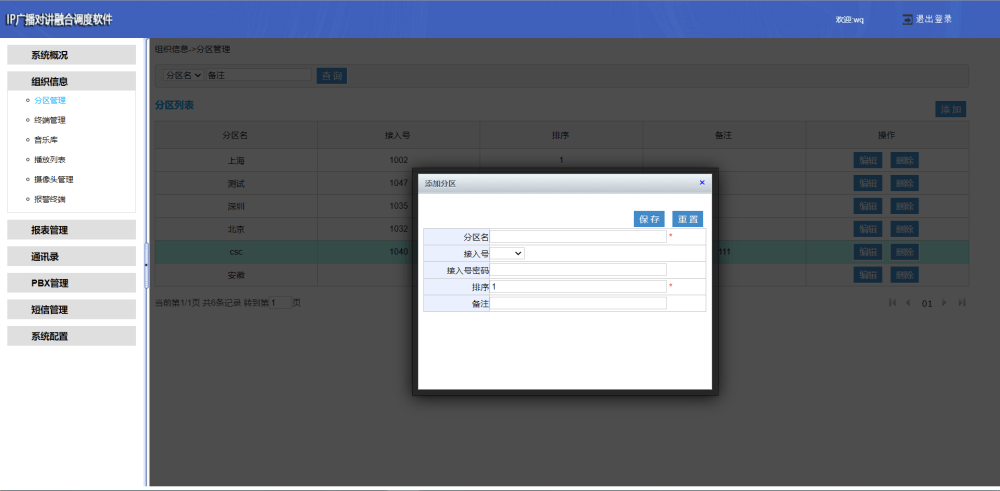The height and width of the screenshot is (491, 1000).
Task: Click the 重置 button
Action: click(x=688, y=219)
